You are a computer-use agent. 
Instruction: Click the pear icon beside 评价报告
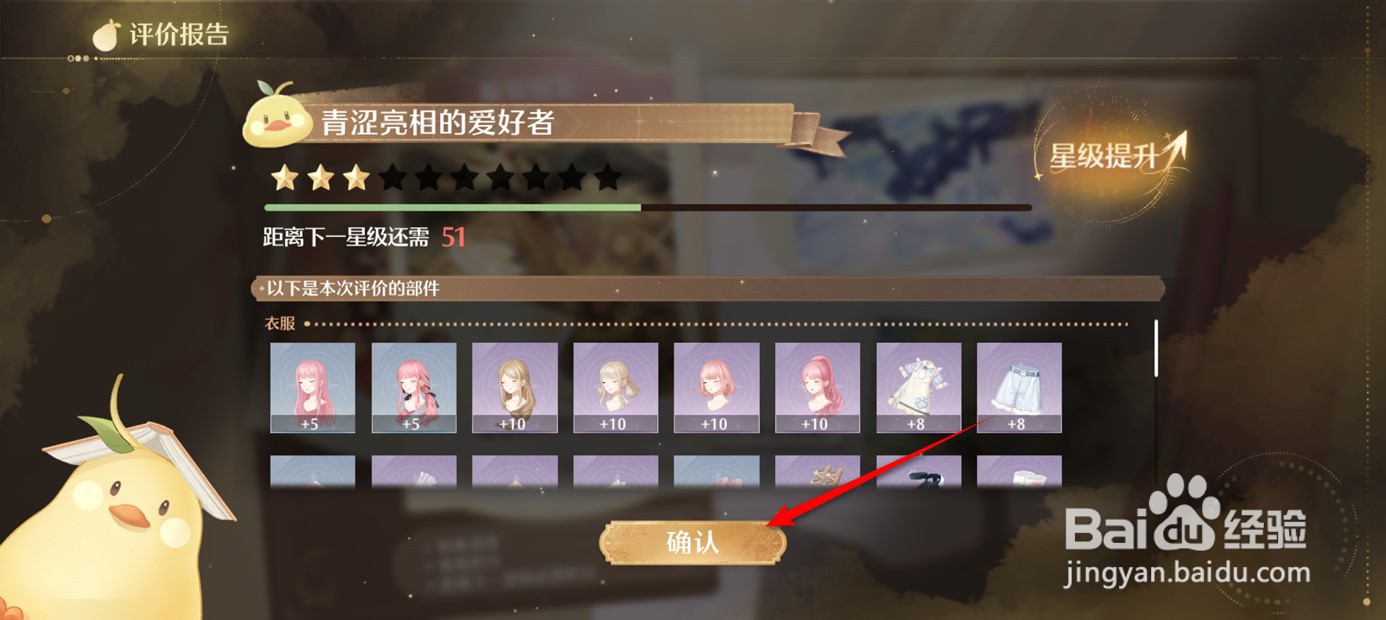point(105,34)
